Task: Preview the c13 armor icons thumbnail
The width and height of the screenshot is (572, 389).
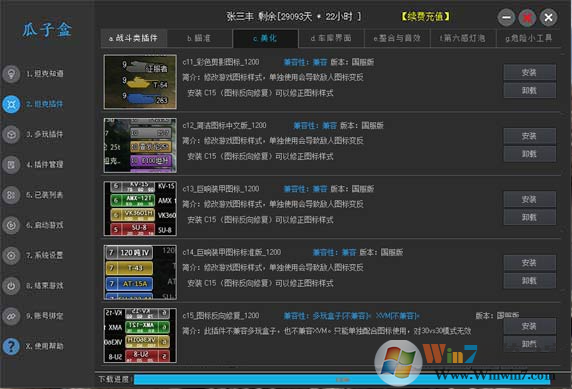Action: point(140,209)
